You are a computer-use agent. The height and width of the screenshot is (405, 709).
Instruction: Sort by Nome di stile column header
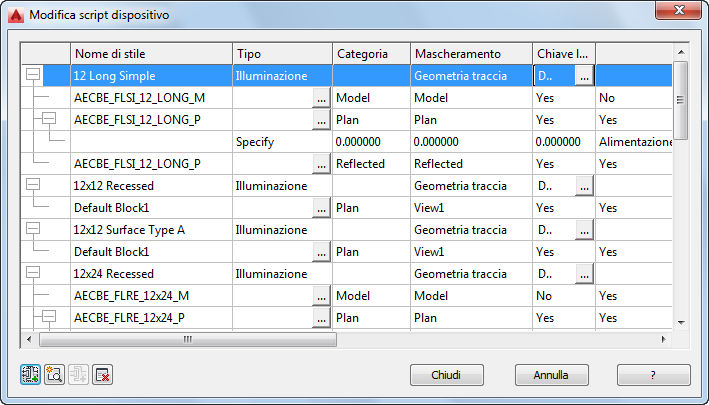pos(150,53)
